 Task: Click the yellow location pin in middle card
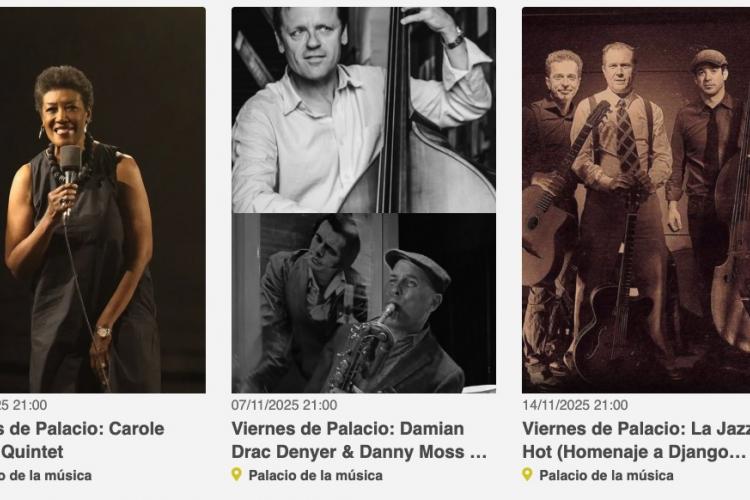[236, 475]
